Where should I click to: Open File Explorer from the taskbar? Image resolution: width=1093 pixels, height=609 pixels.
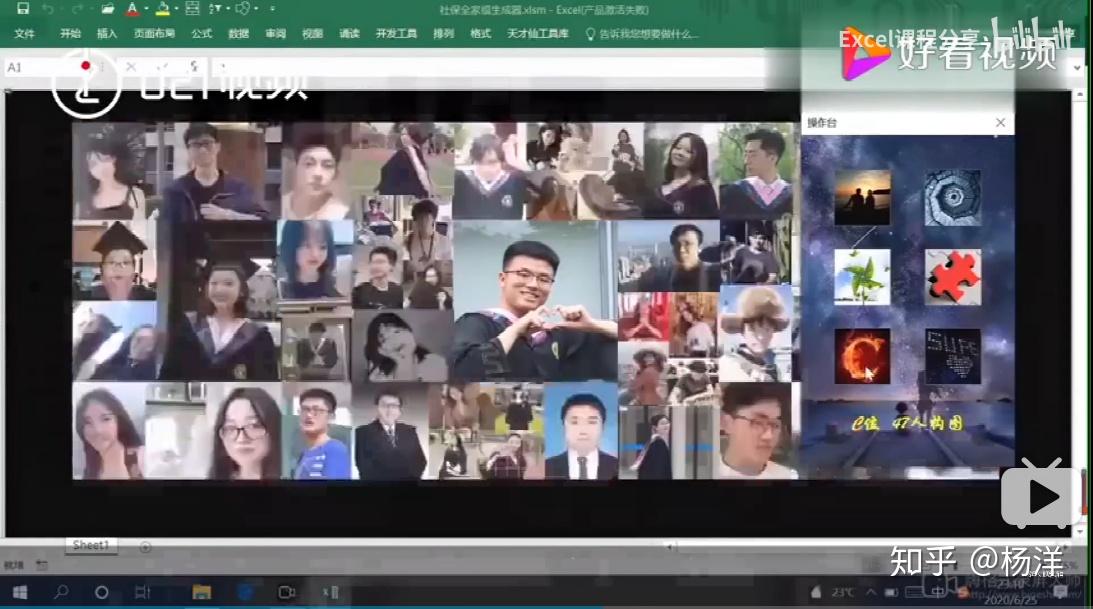(201, 592)
